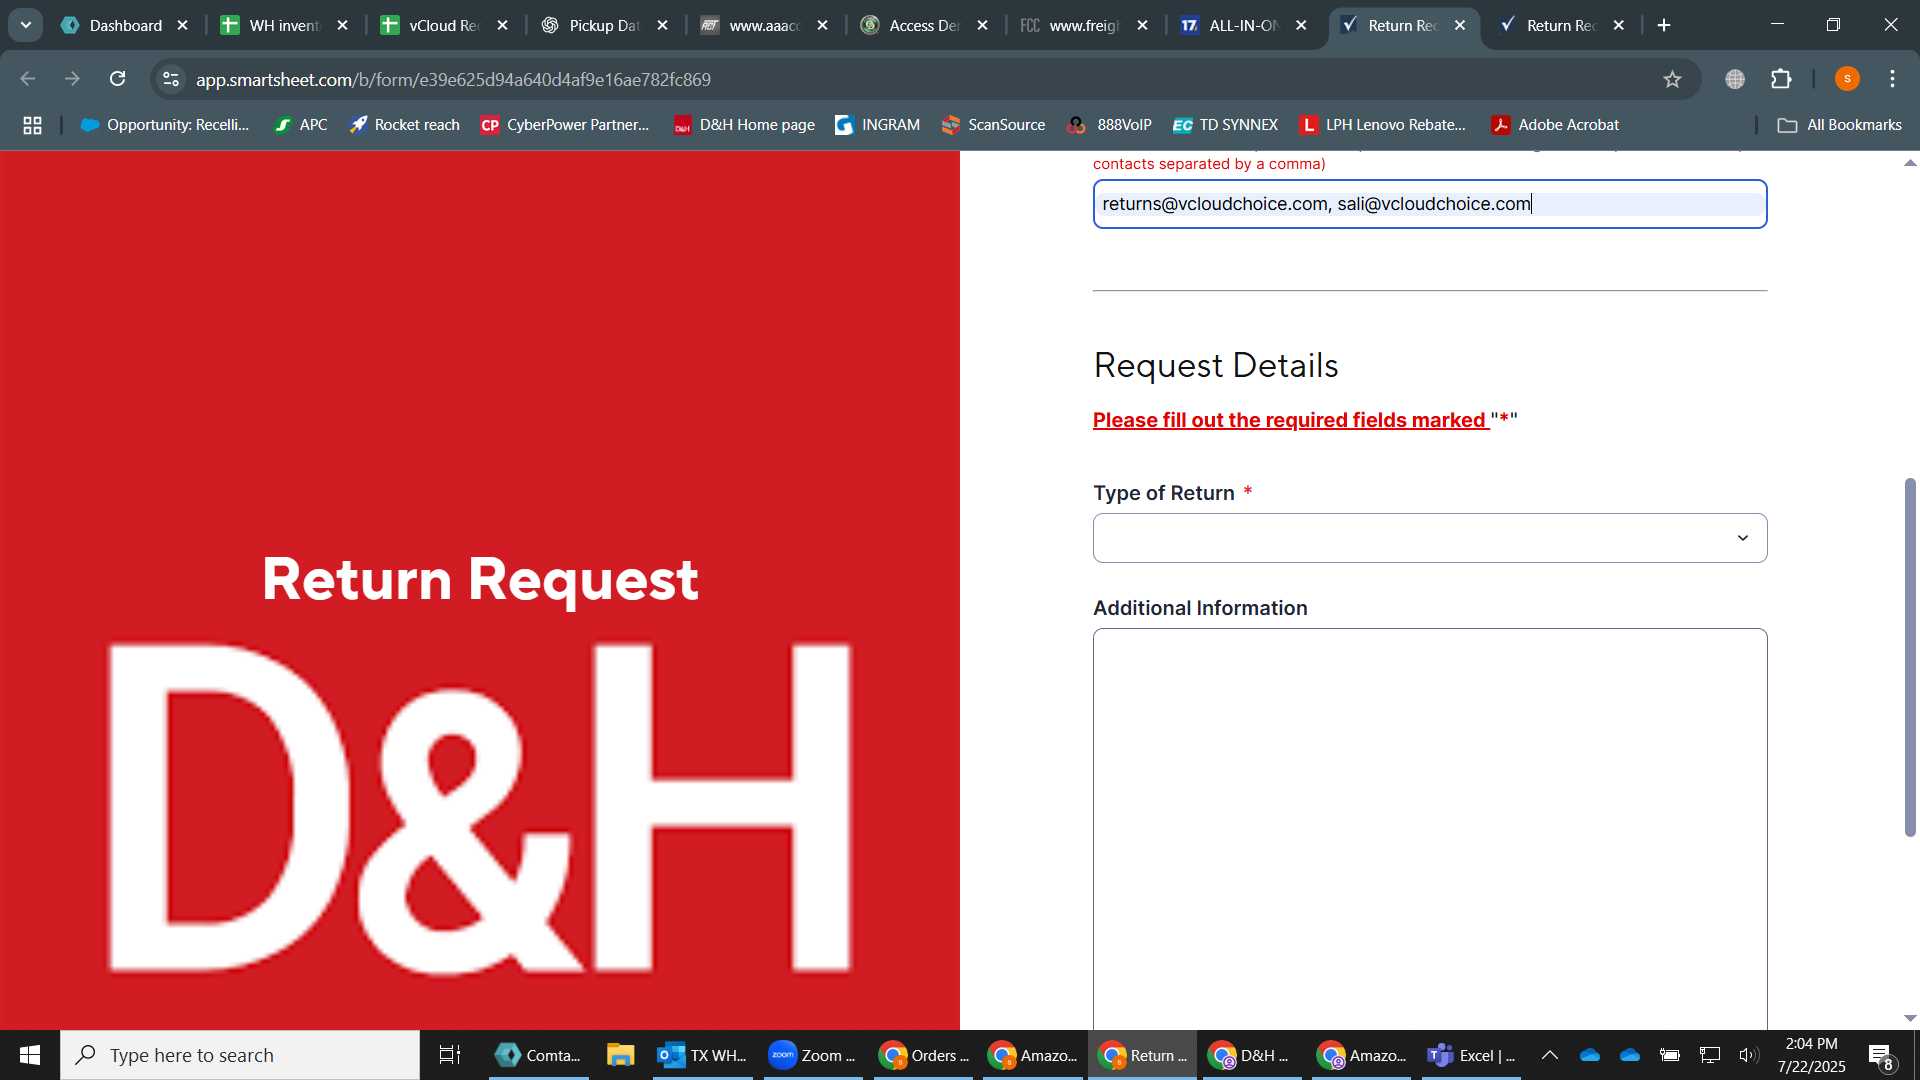The image size is (1920, 1080).
Task: Open the 888VoIP bookmark
Action: pos(1109,125)
